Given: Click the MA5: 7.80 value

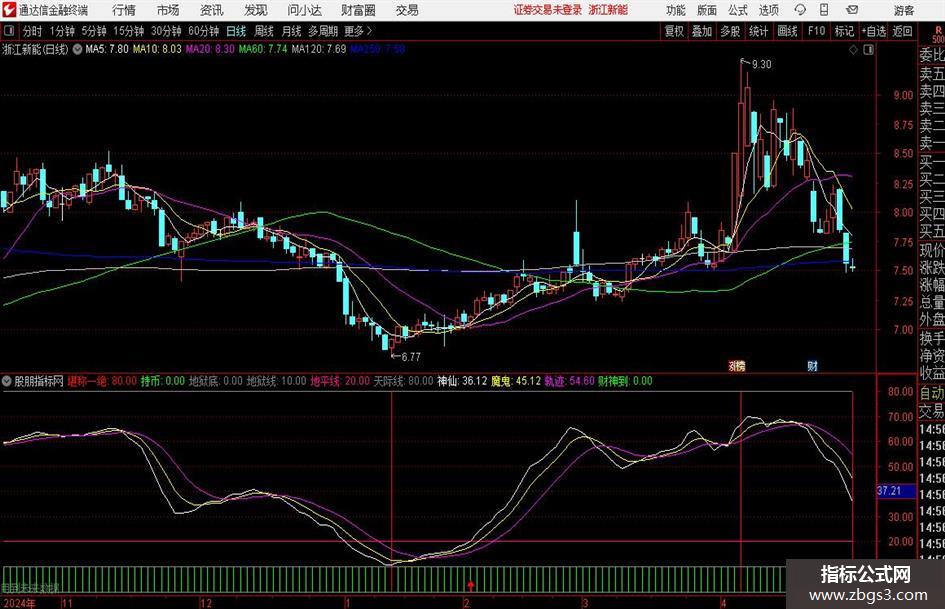Looking at the screenshot, I should [x=107, y=49].
